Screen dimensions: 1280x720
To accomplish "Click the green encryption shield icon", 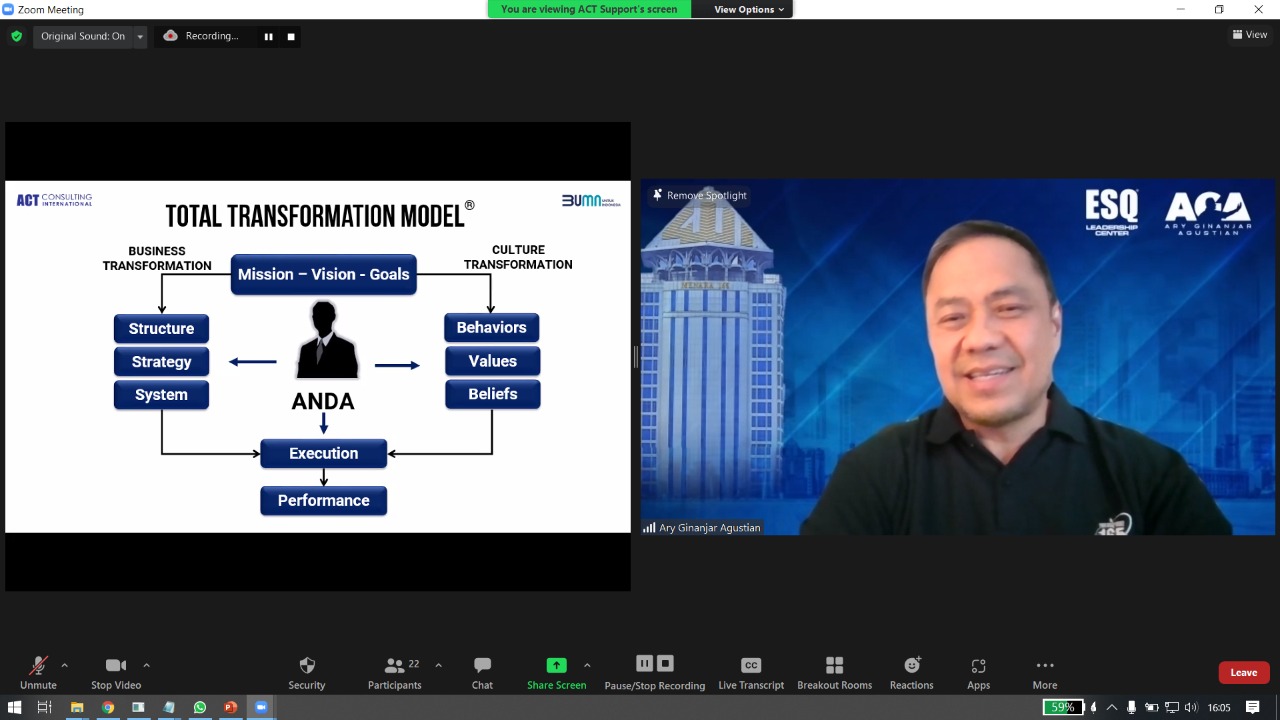I will pos(16,36).
